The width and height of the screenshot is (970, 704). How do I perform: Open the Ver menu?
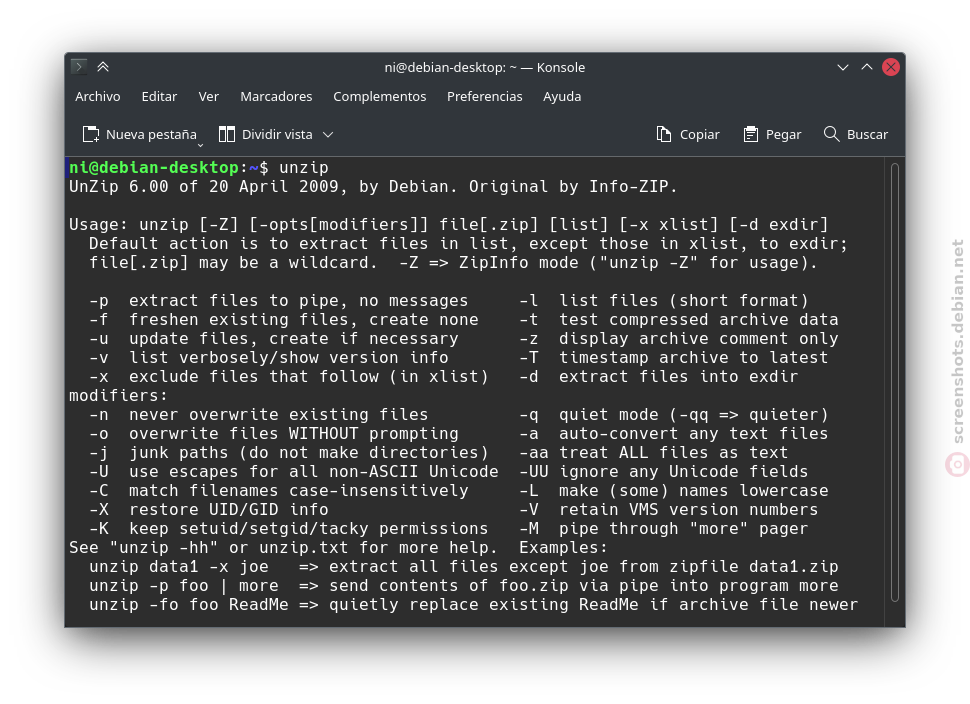208,97
